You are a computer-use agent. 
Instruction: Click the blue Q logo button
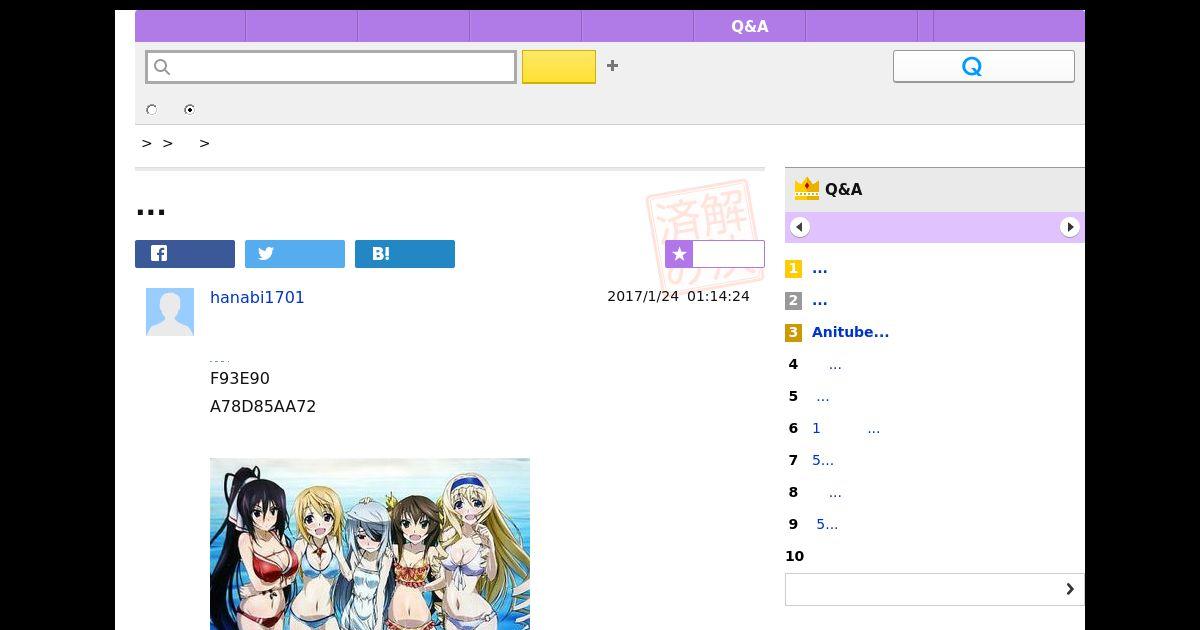[984, 66]
